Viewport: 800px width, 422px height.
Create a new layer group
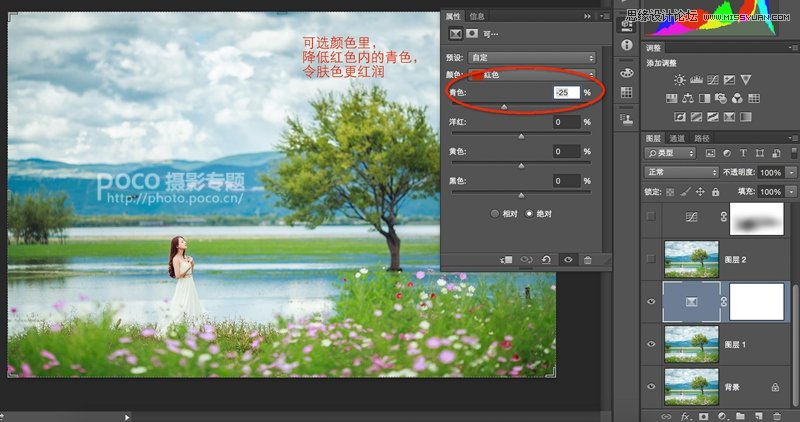pos(740,417)
